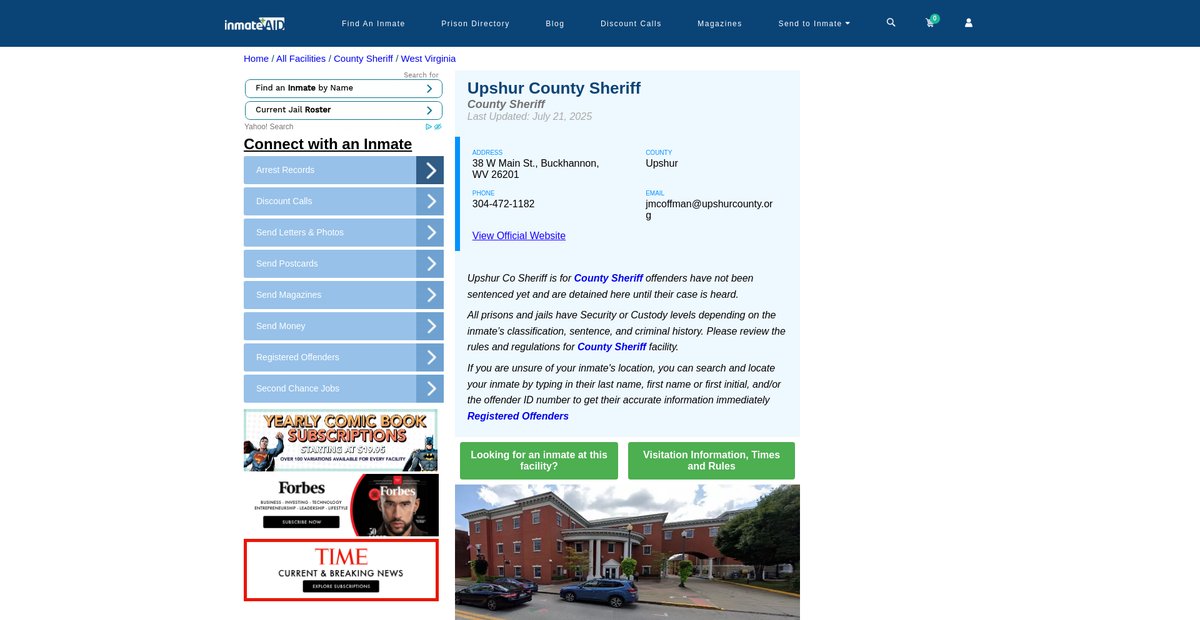Open County Sheriff breadcrumb
The image size is (1200, 620).
363,59
